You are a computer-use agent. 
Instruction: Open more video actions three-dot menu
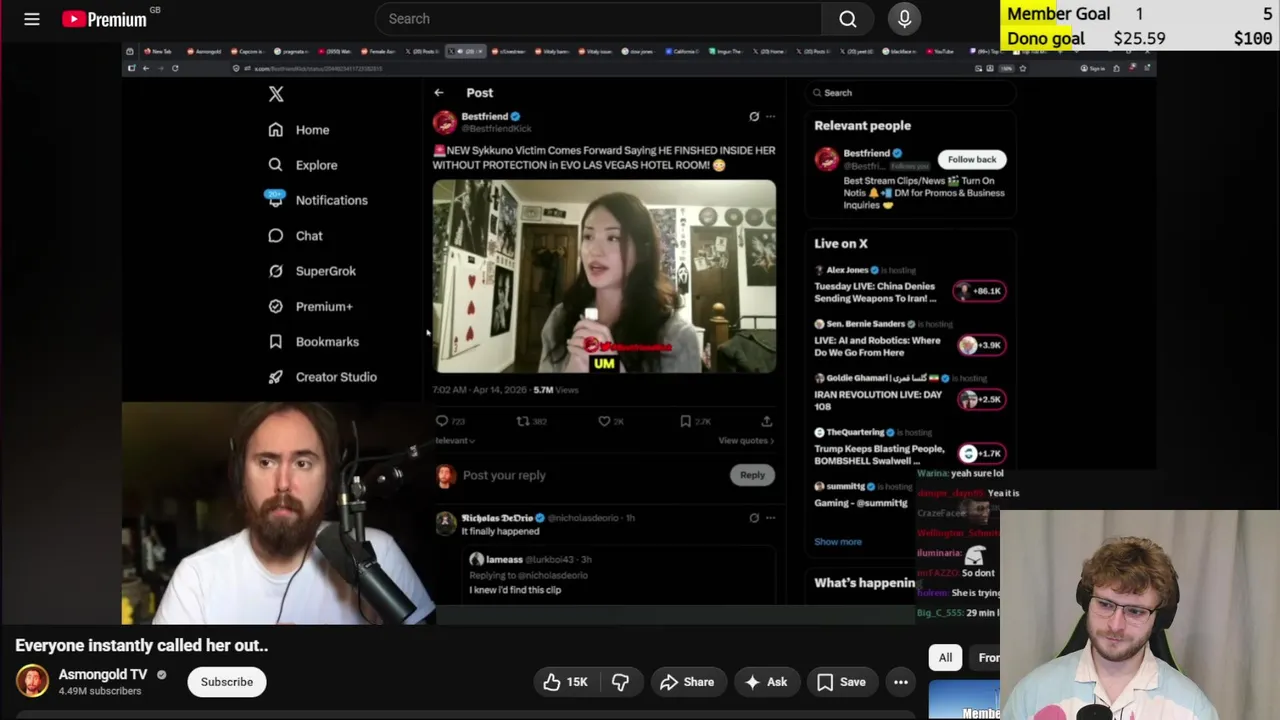coord(901,682)
